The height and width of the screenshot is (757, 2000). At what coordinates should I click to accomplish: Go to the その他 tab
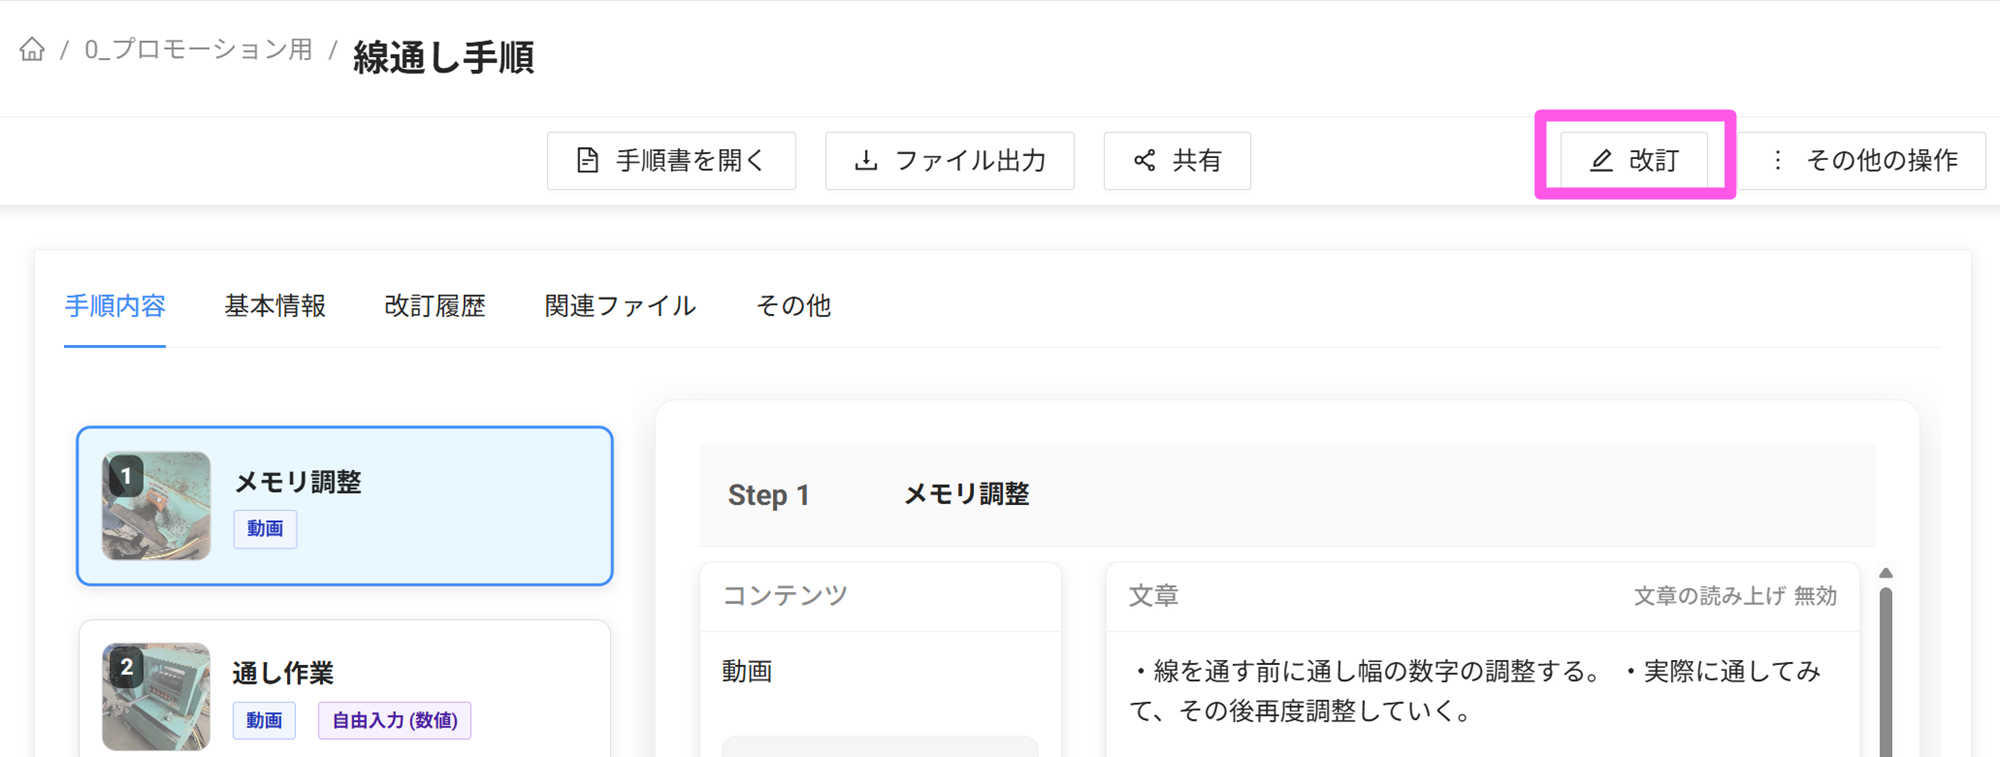pos(793,306)
